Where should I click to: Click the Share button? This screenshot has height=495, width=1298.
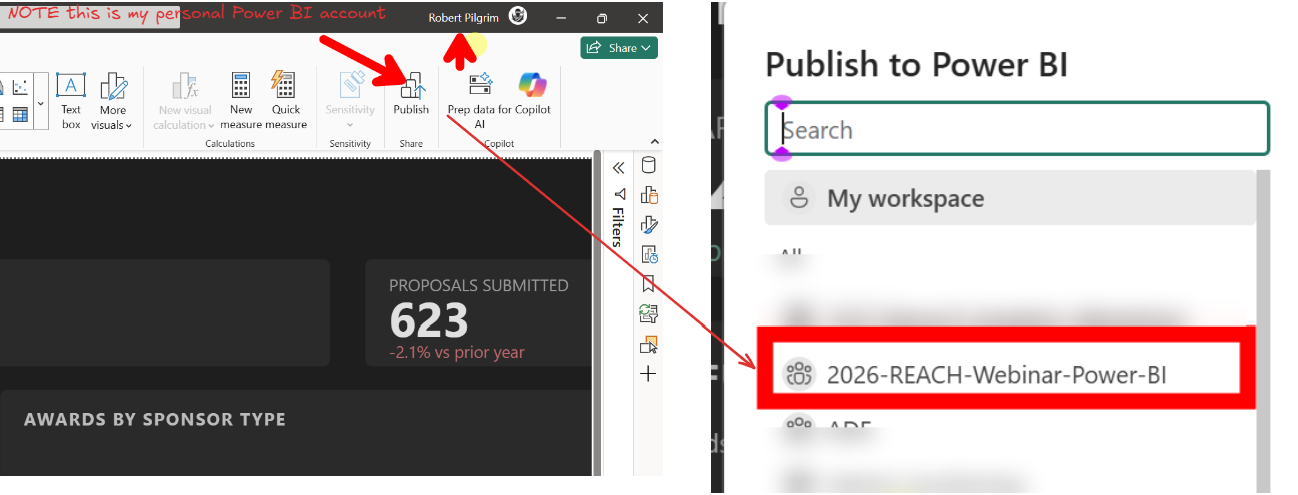click(619, 47)
